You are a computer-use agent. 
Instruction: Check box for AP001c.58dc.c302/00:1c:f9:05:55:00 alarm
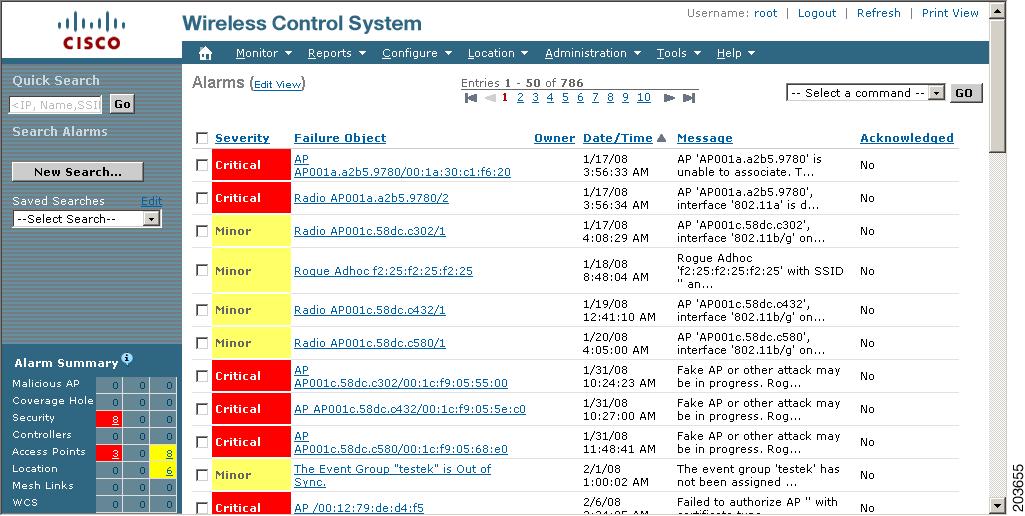(x=202, y=377)
